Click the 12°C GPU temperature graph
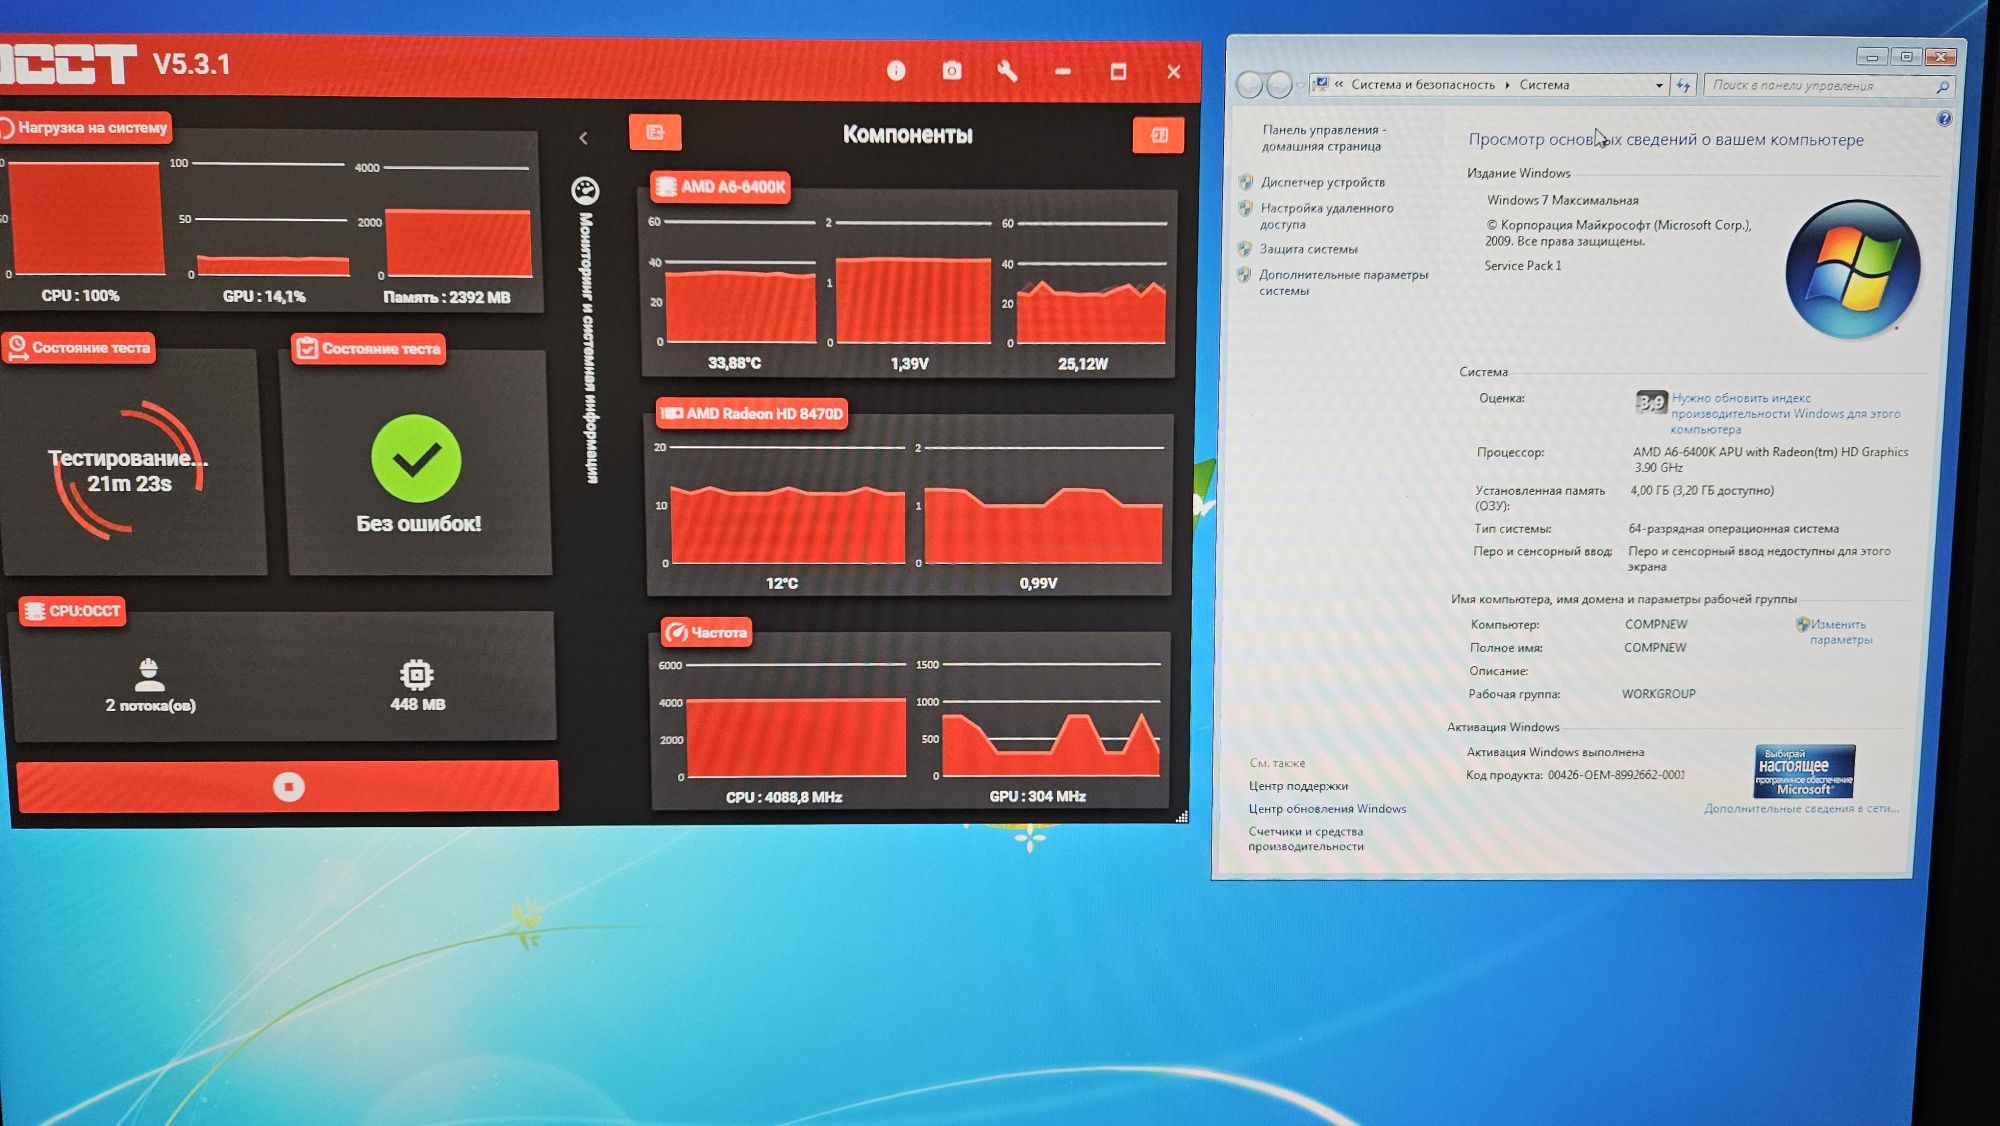 [x=787, y=505]
